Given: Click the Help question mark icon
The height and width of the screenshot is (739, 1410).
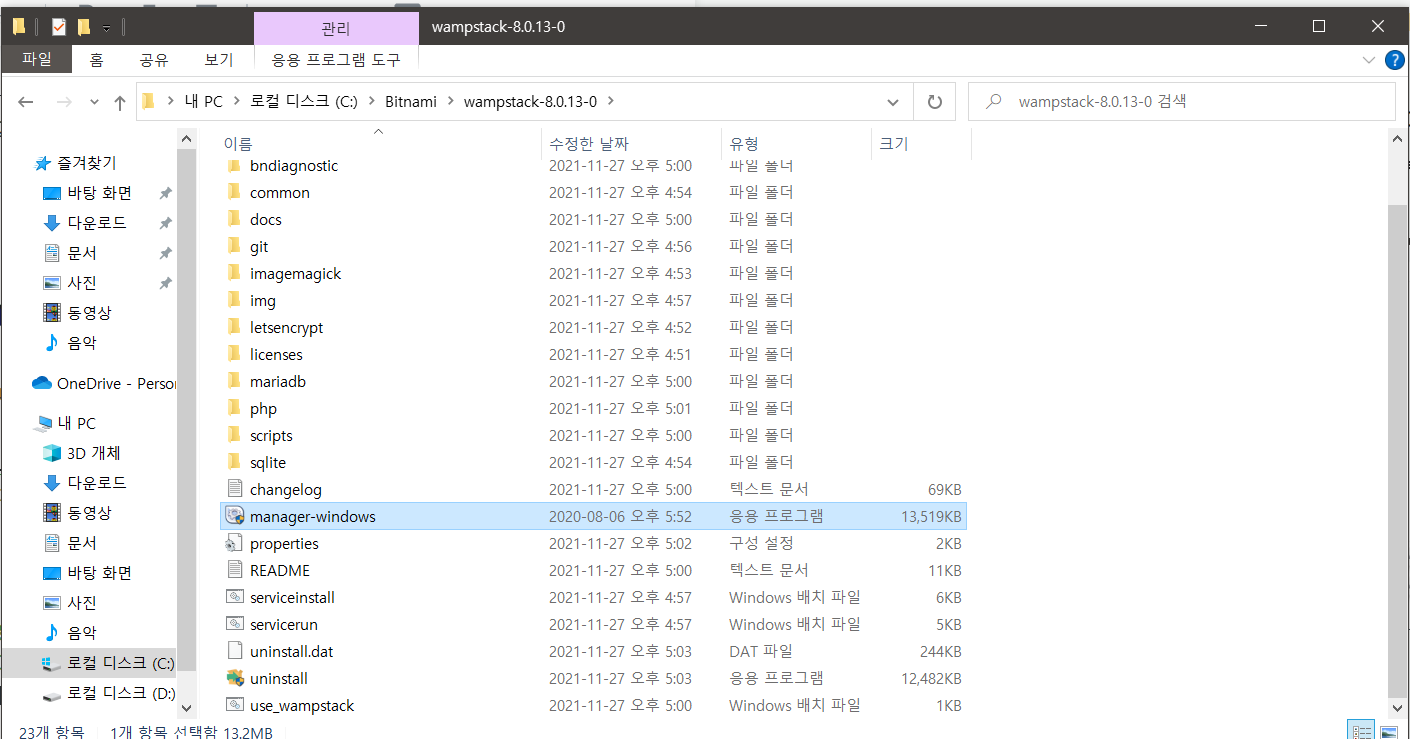Looking at the screenshot, I should point(1394,60).
